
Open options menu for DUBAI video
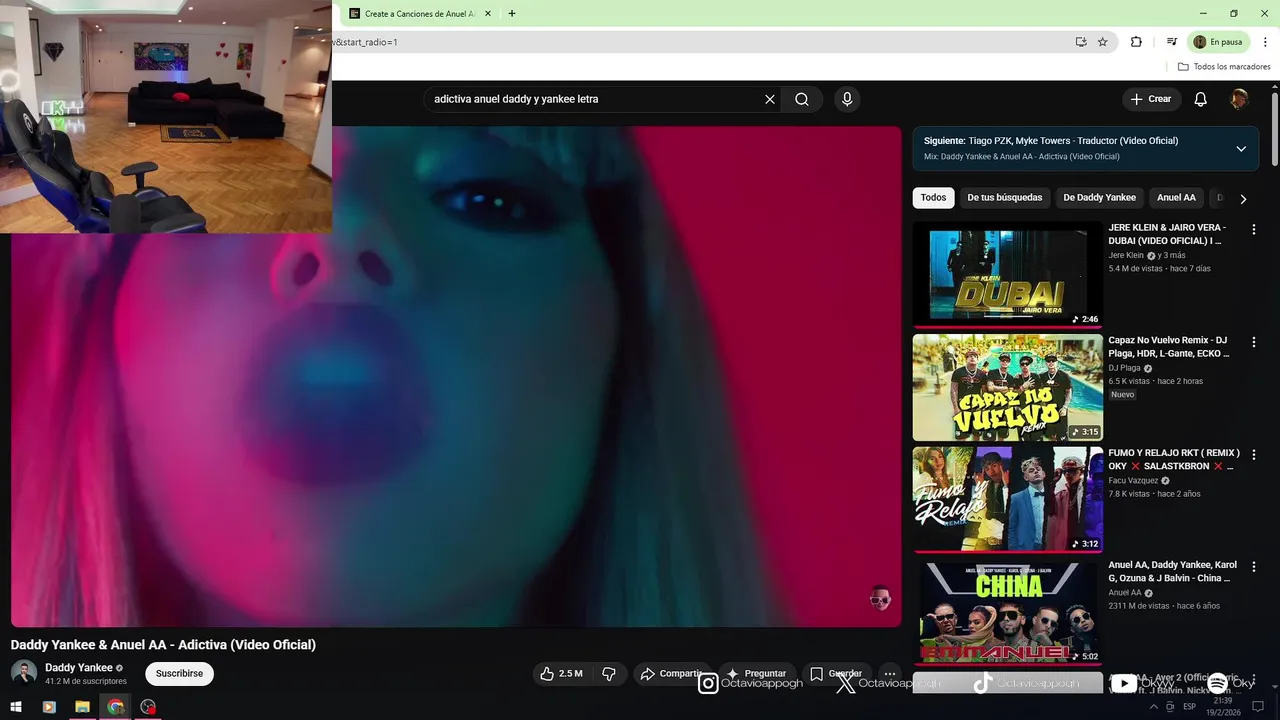click(1254, 230)
